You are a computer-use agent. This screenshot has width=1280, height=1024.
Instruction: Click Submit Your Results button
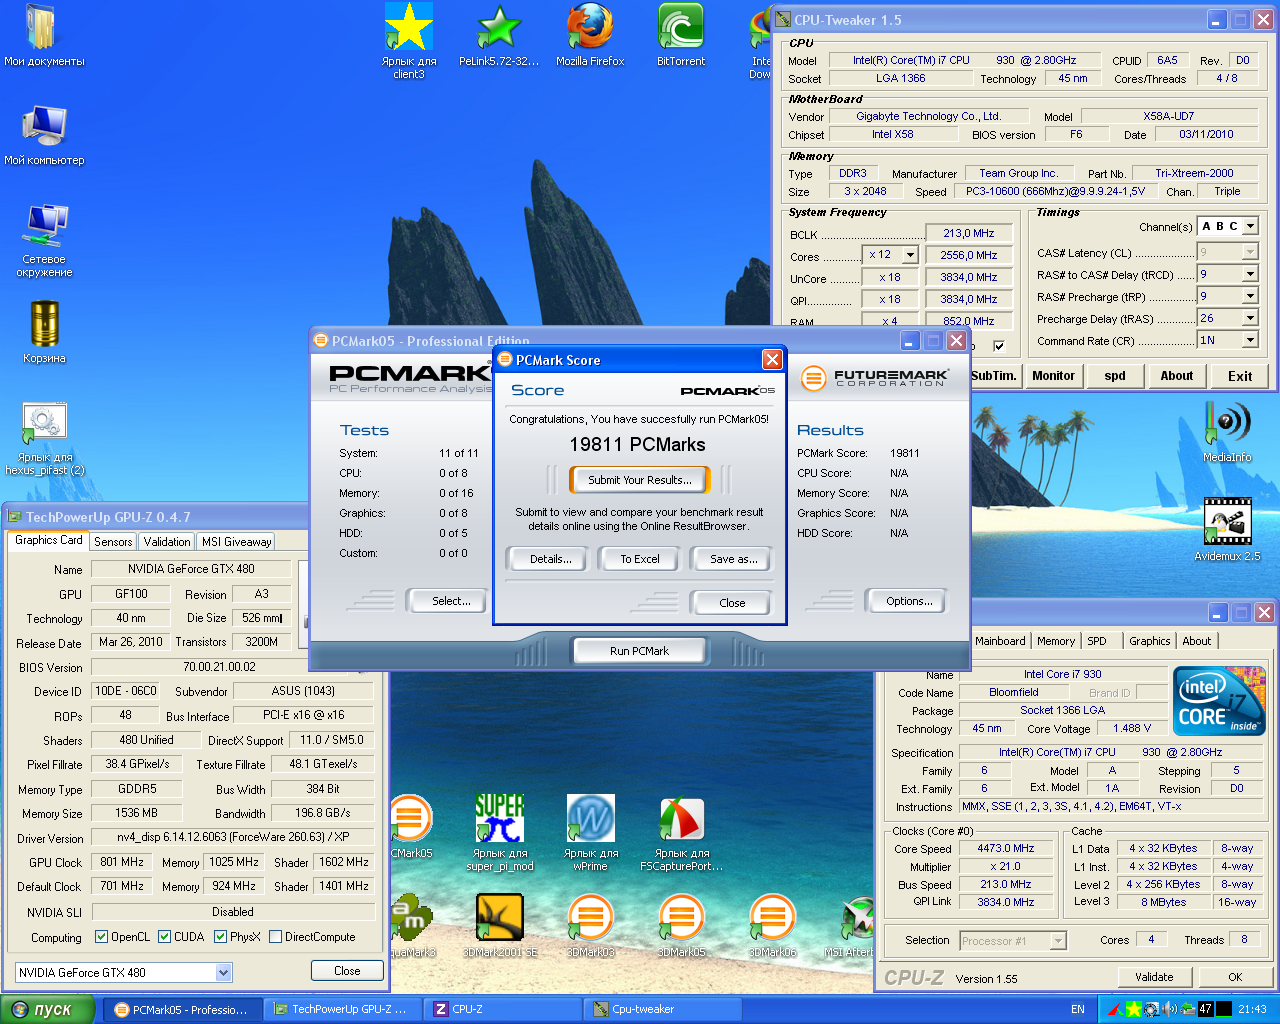(x=640, y=480)
